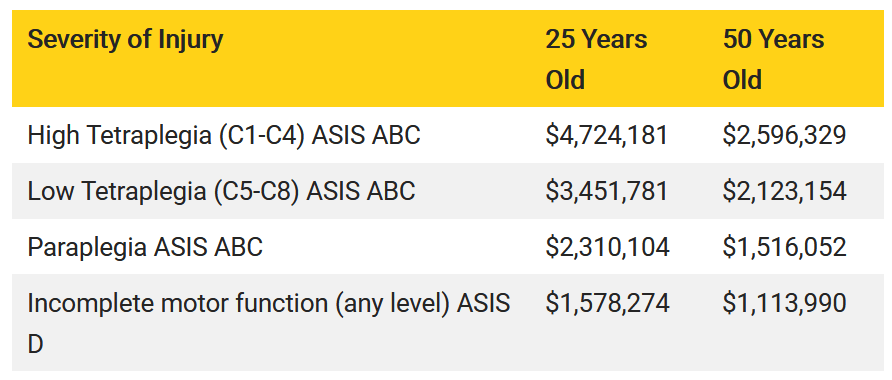Click the Severity of Injury column header

click(x=125, y=40)
